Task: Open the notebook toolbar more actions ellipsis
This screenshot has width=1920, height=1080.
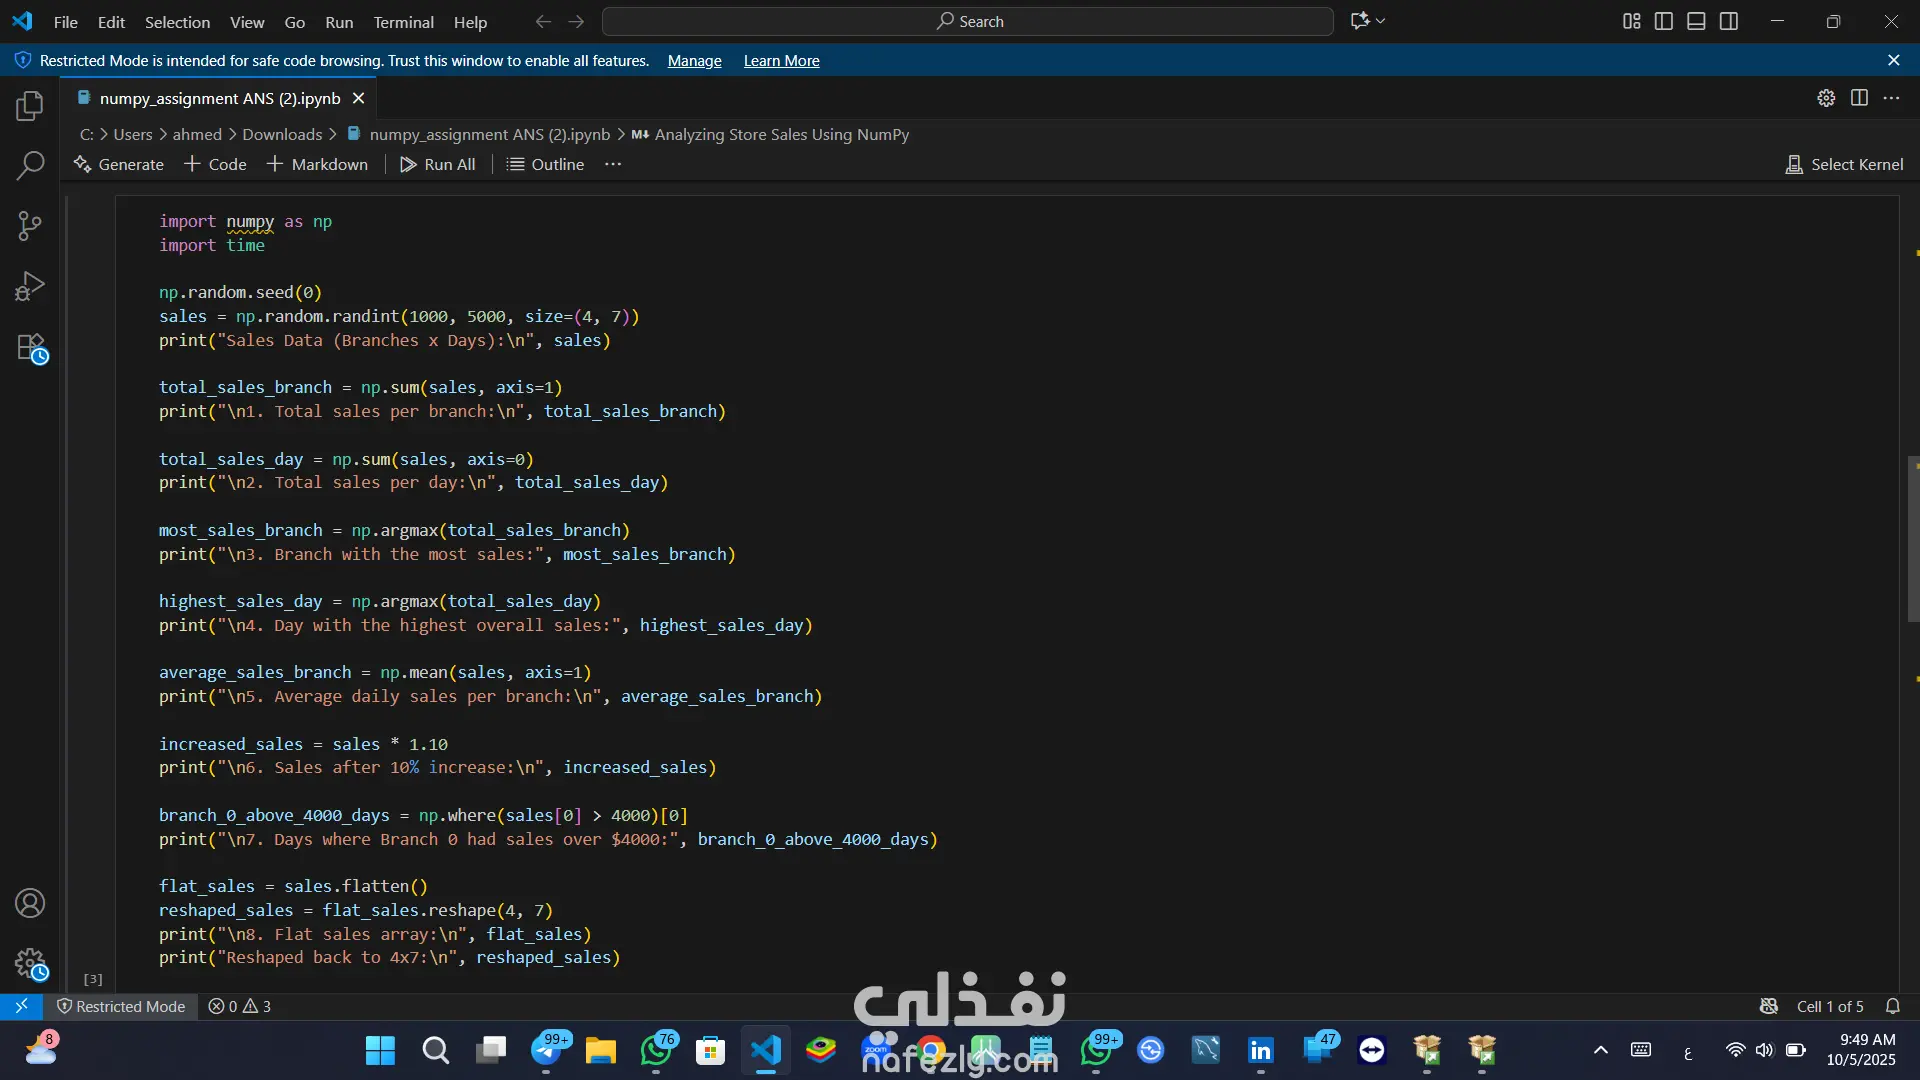Action: click(613, 164)
